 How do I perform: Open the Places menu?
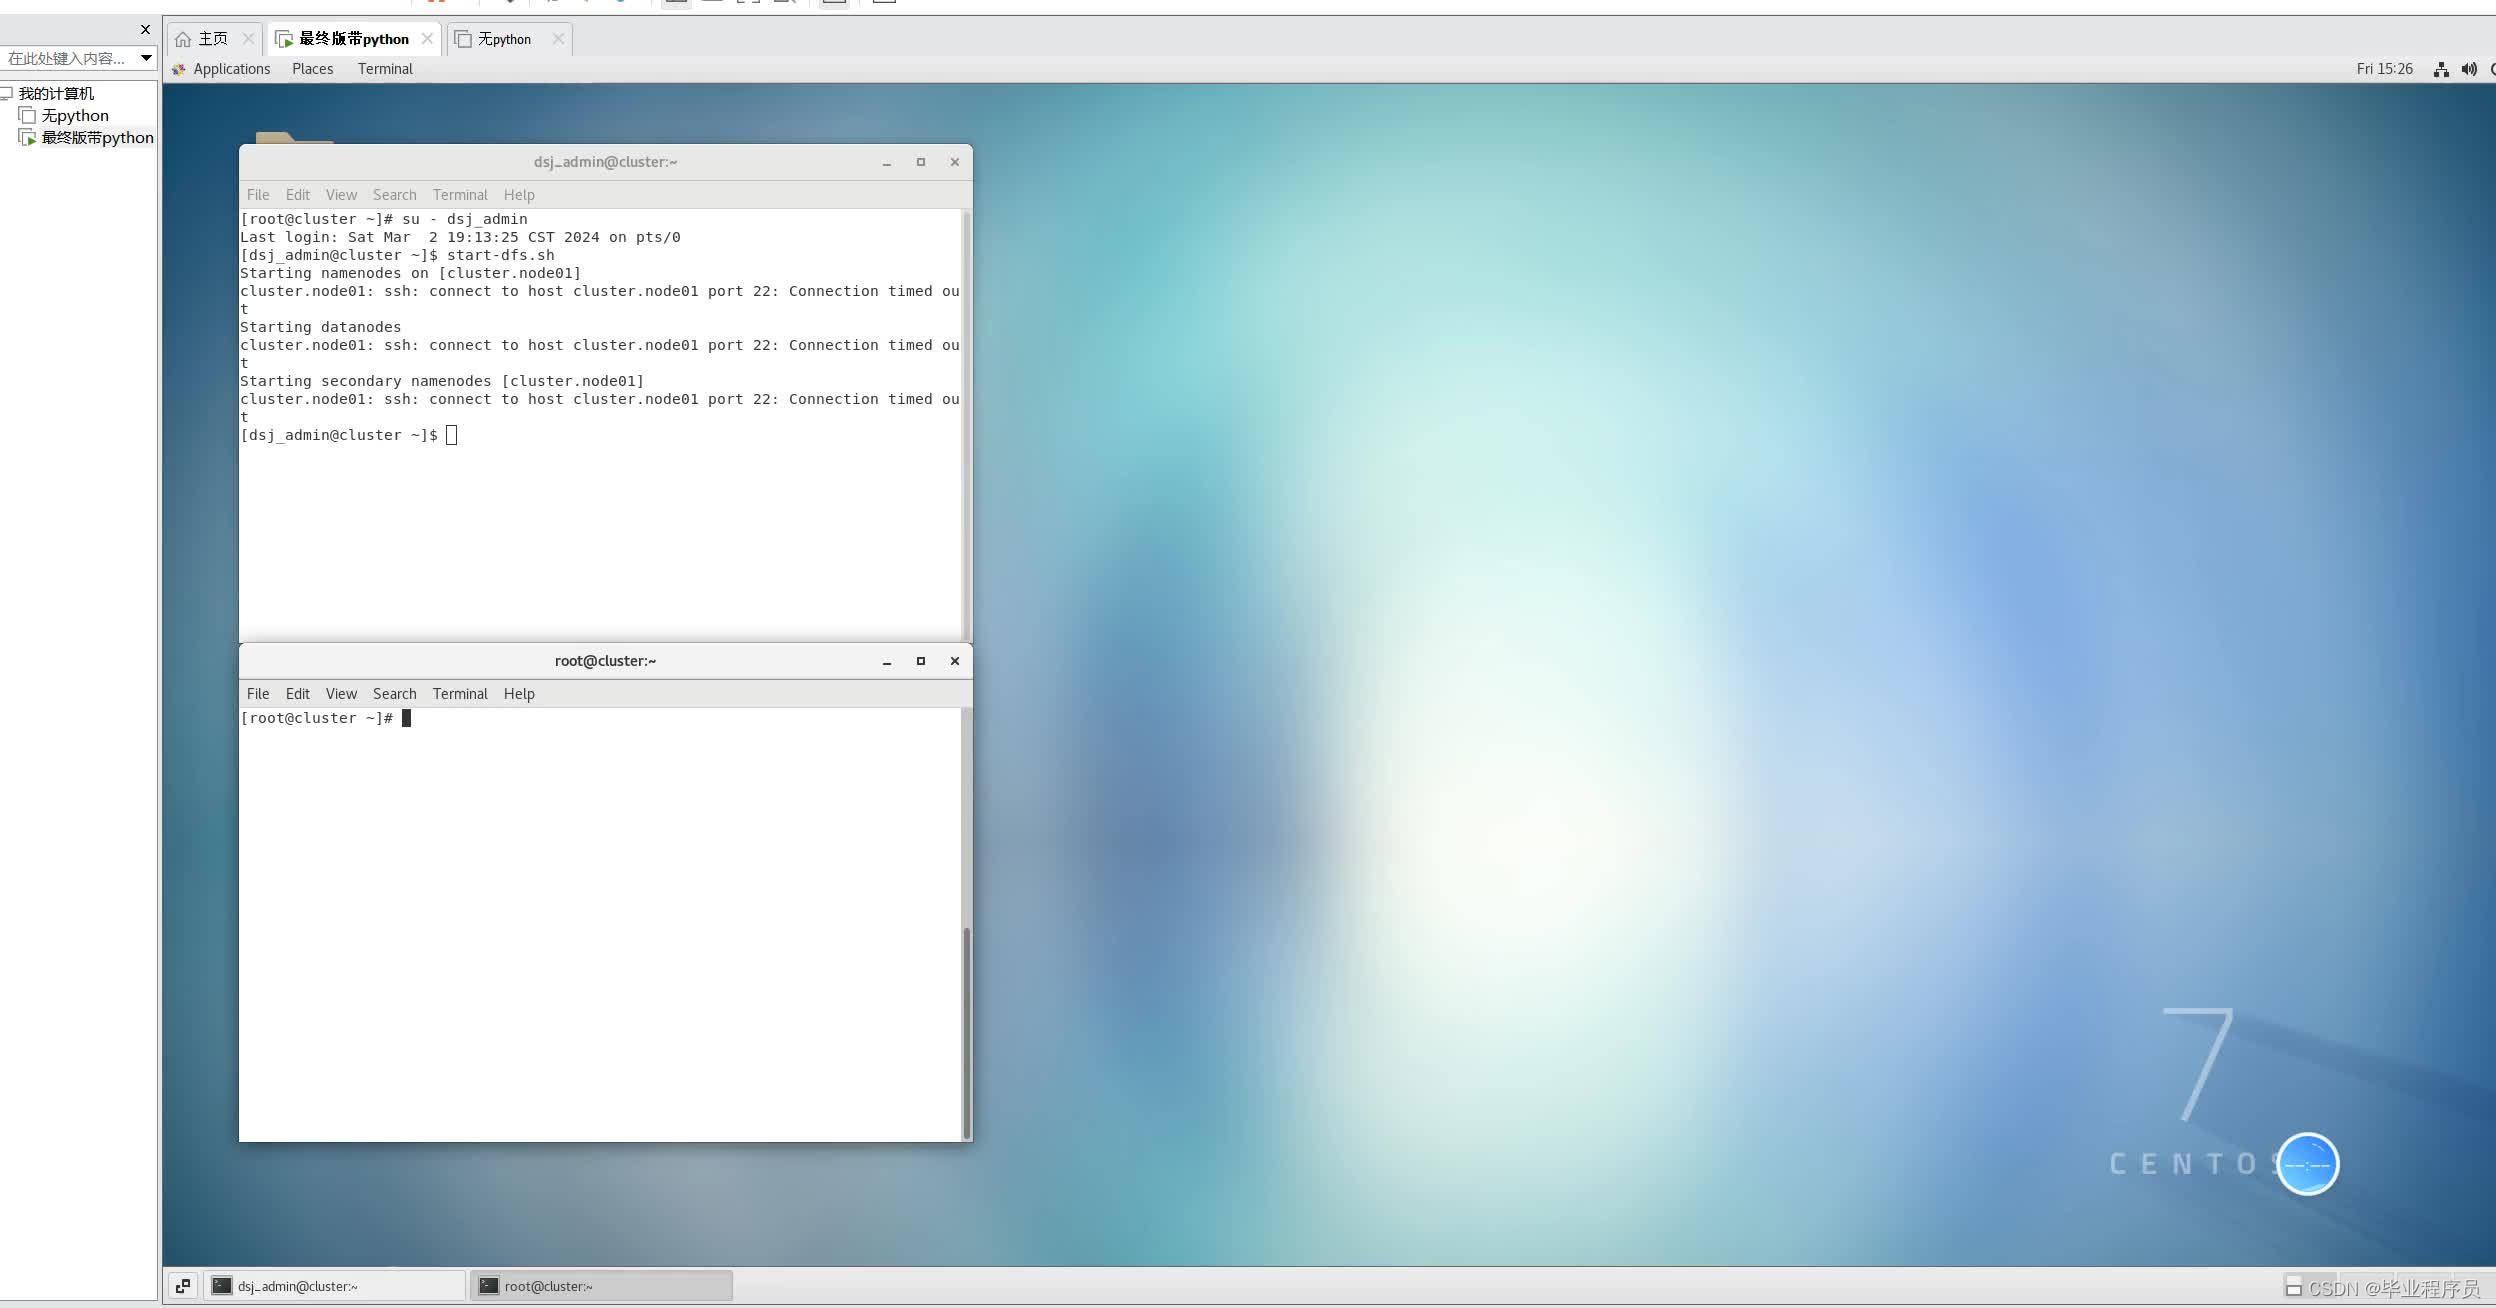[312, 69]
